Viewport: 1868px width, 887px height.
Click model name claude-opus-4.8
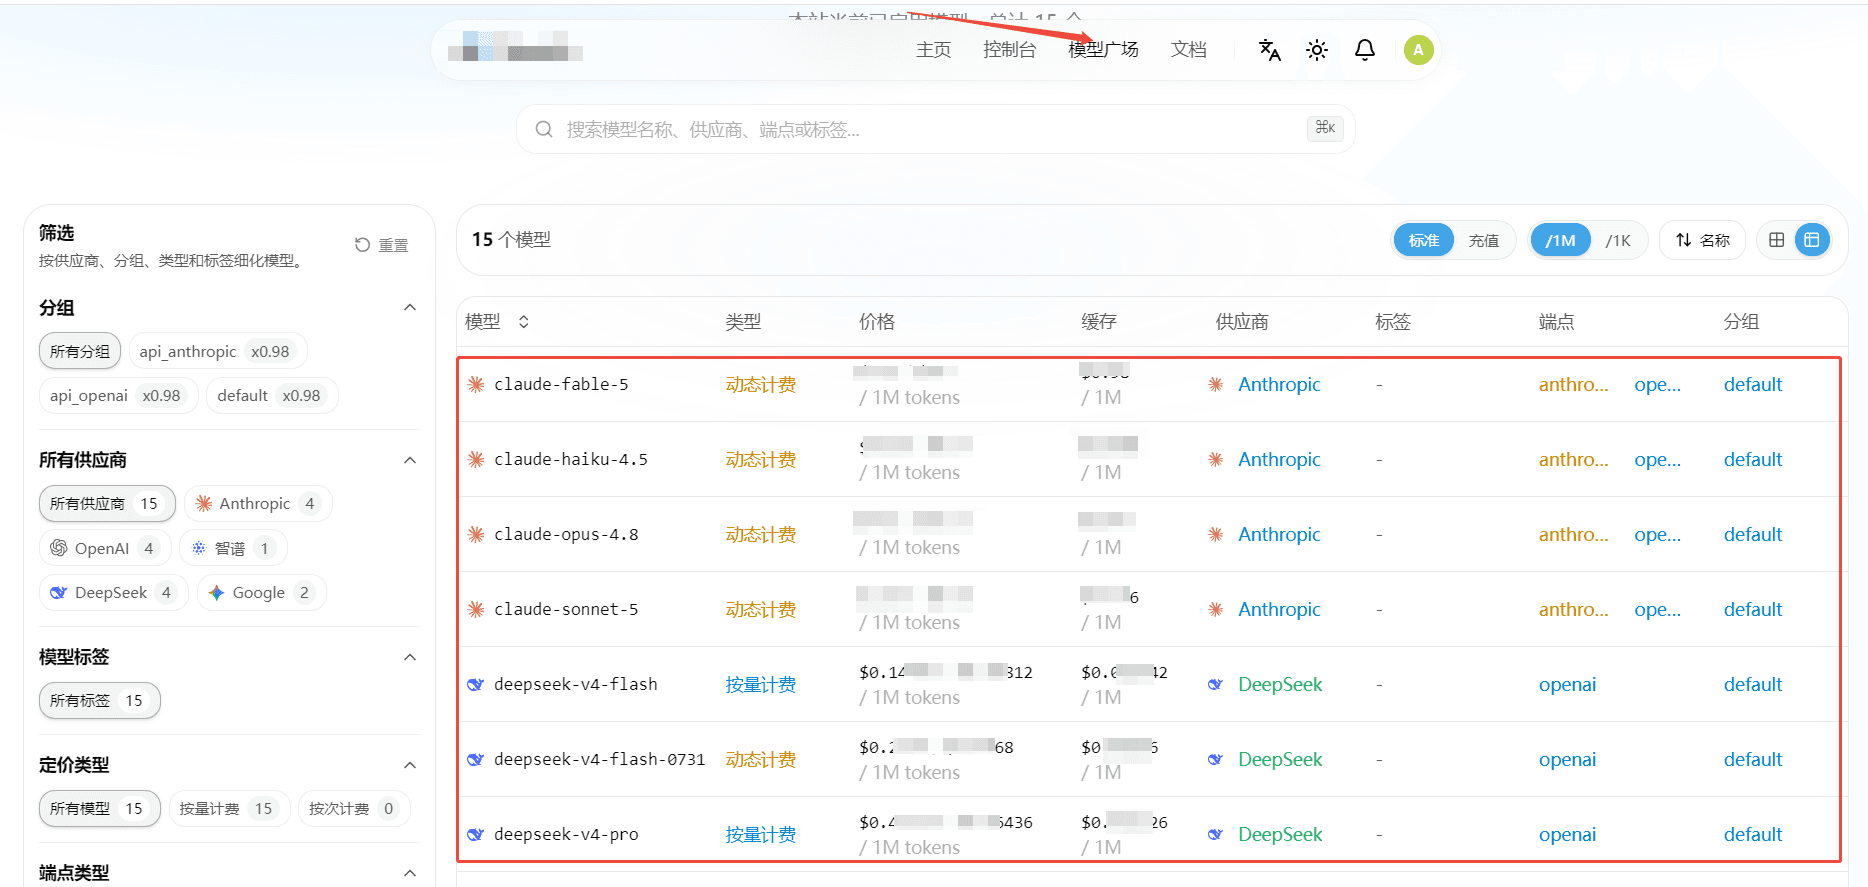[x=566, y=535]
